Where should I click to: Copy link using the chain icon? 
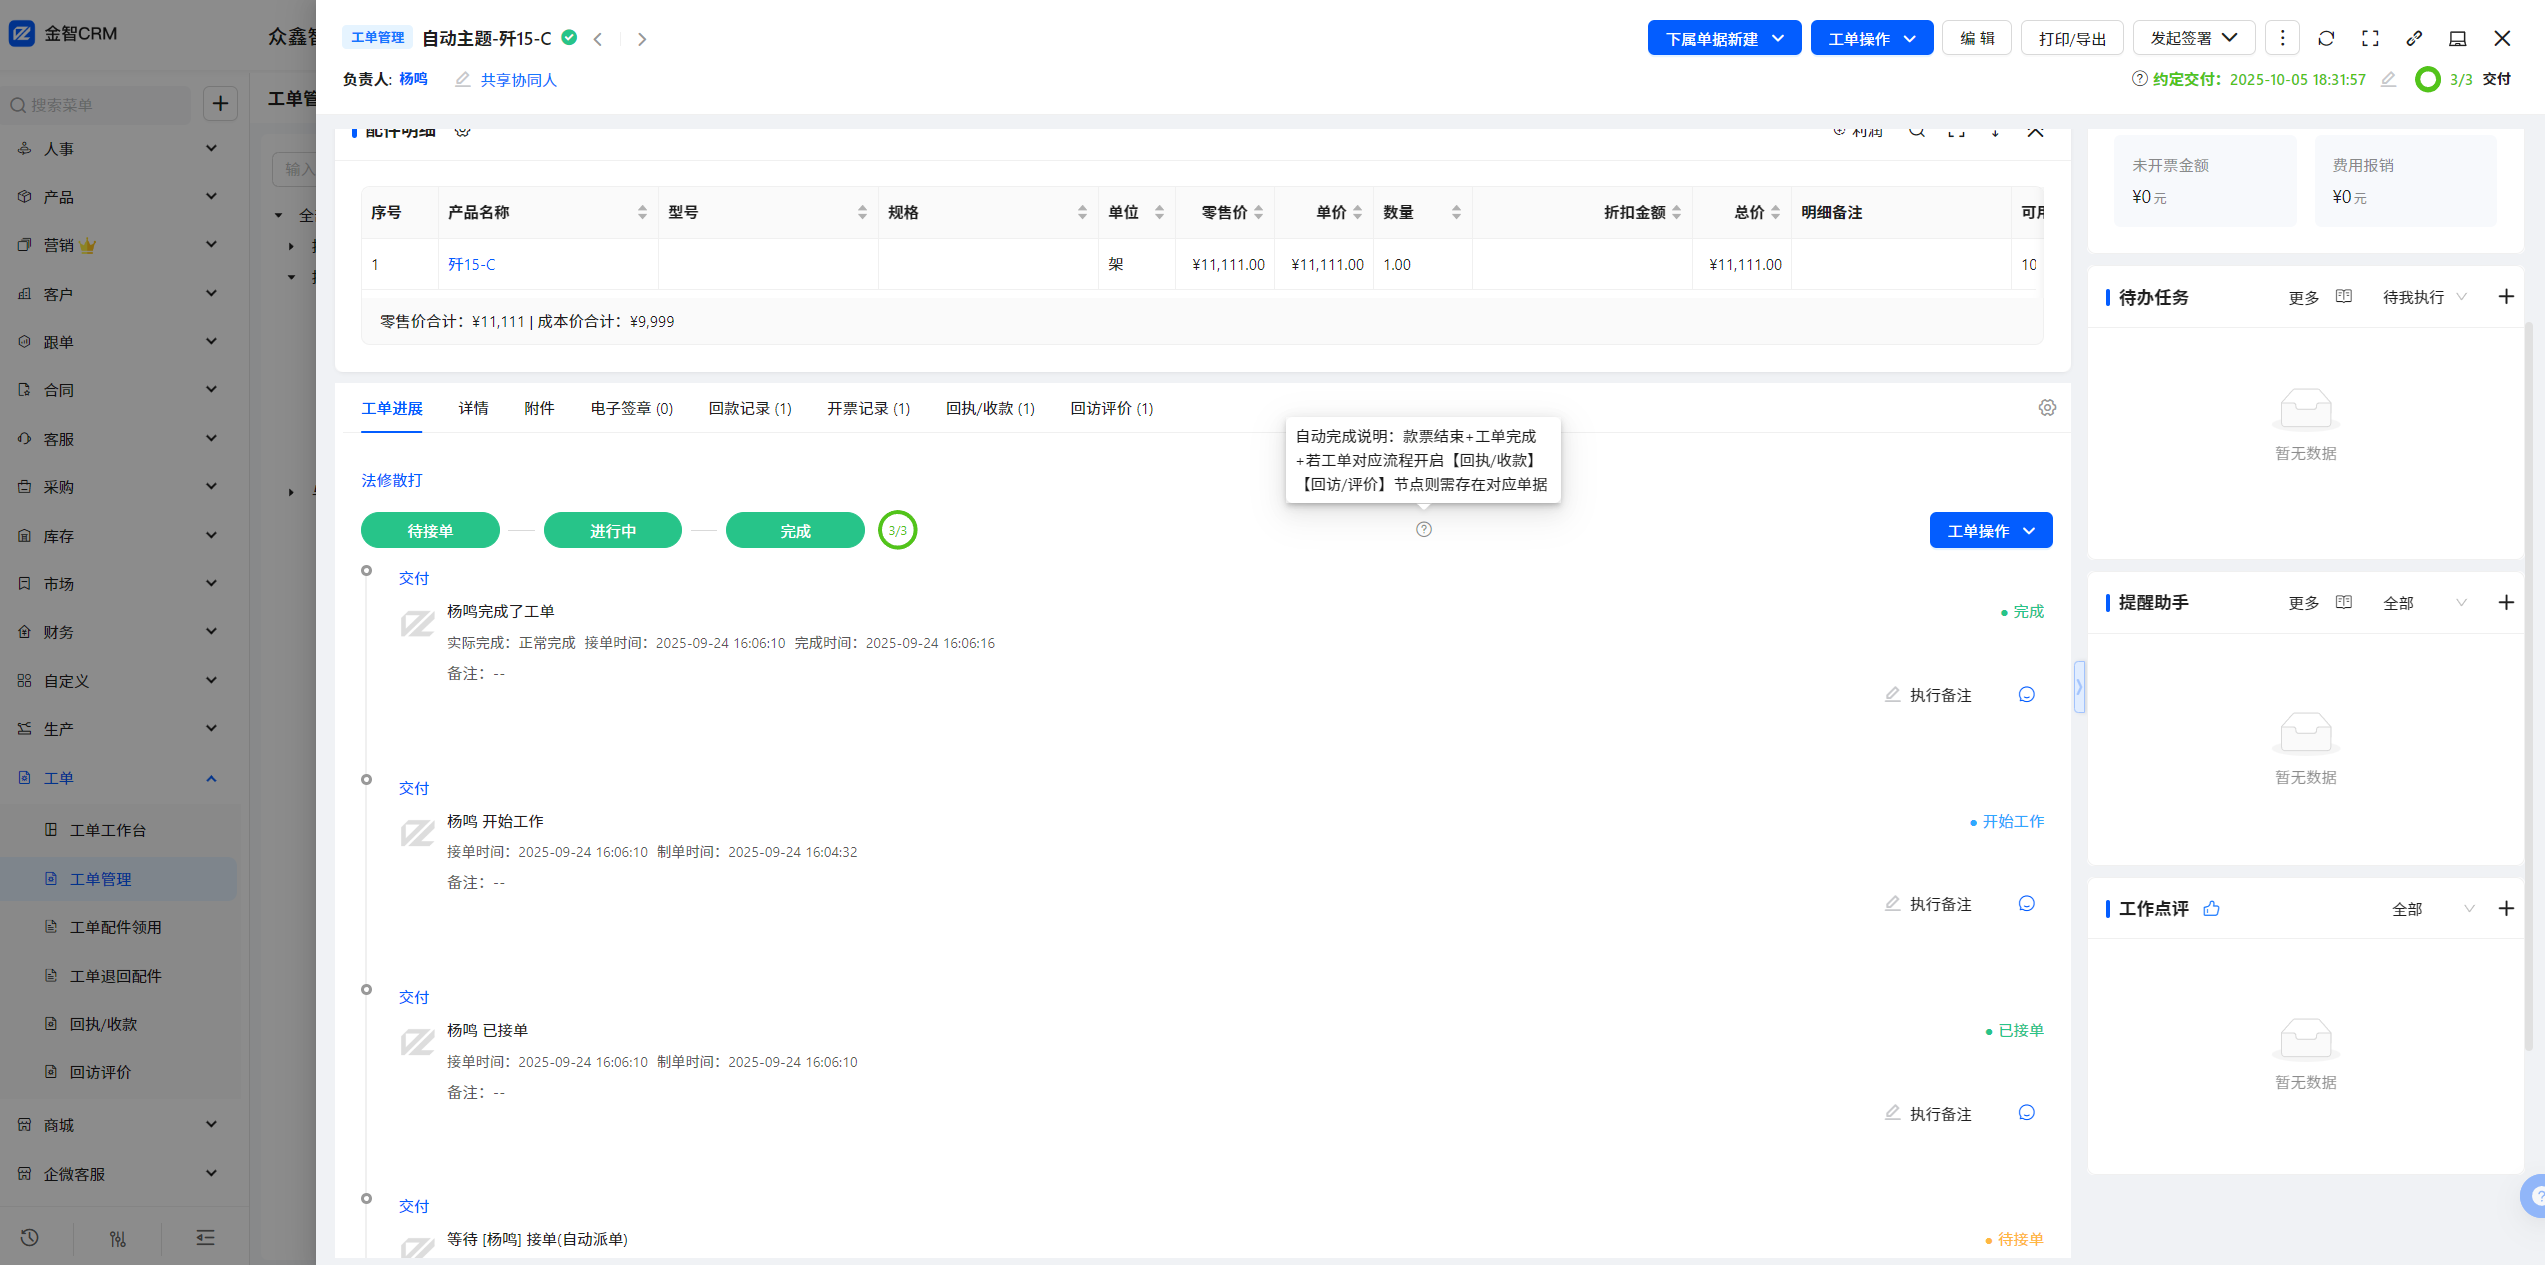pos(2414,38)
